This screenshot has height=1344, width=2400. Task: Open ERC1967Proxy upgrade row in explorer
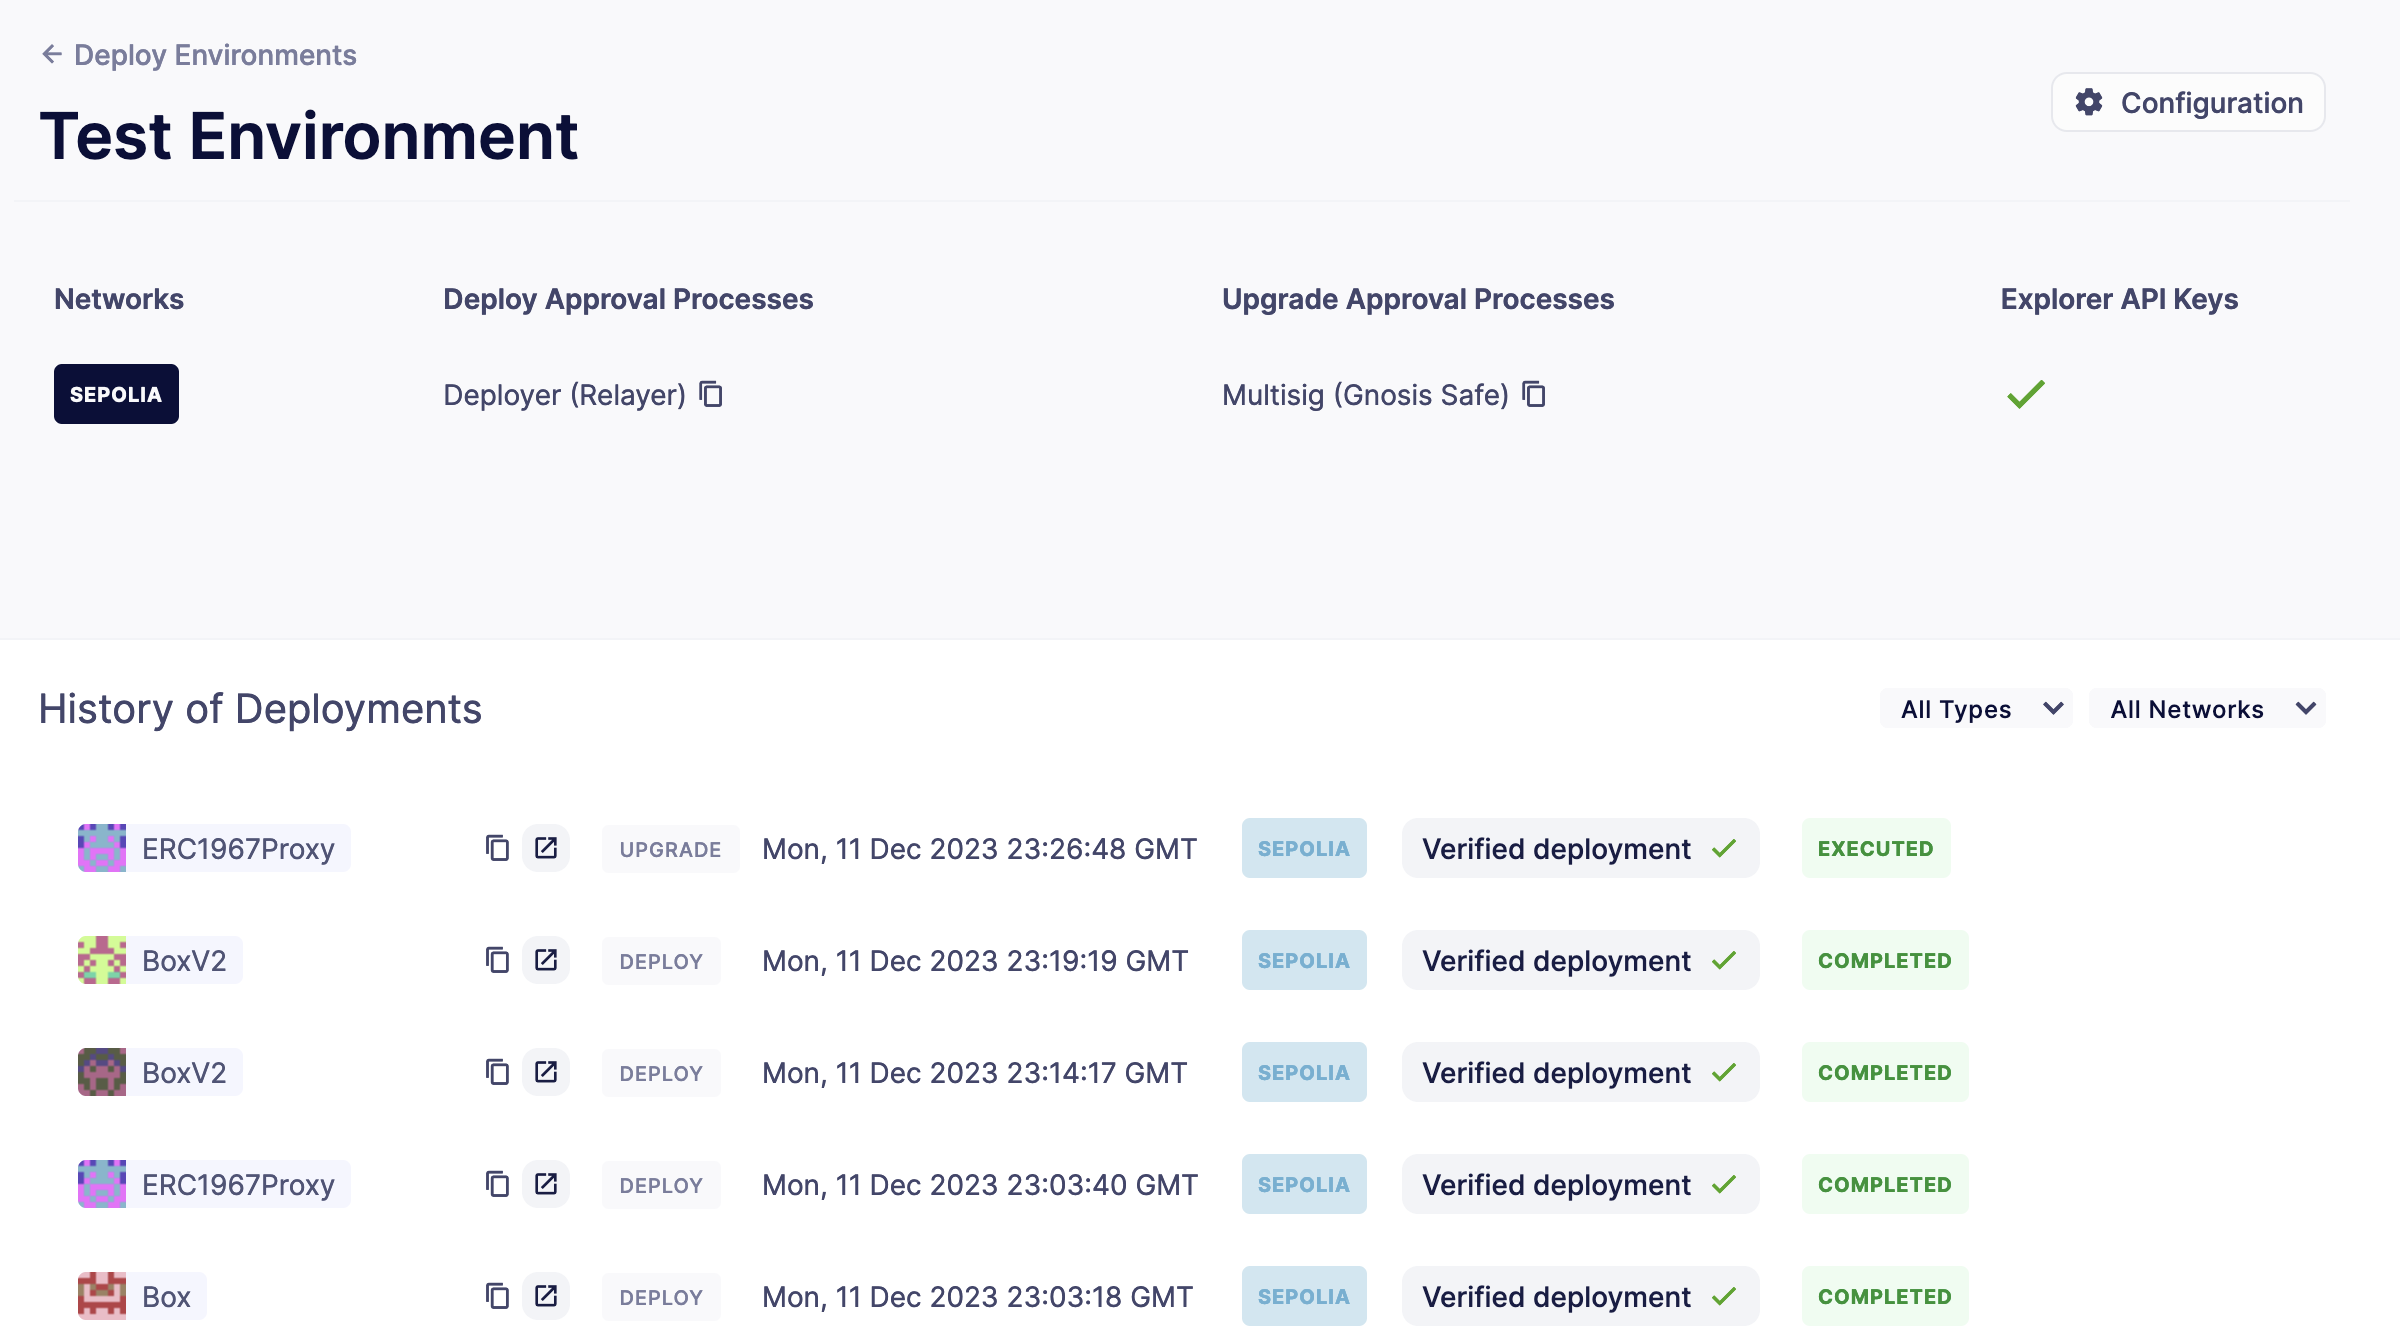point(546,848)
